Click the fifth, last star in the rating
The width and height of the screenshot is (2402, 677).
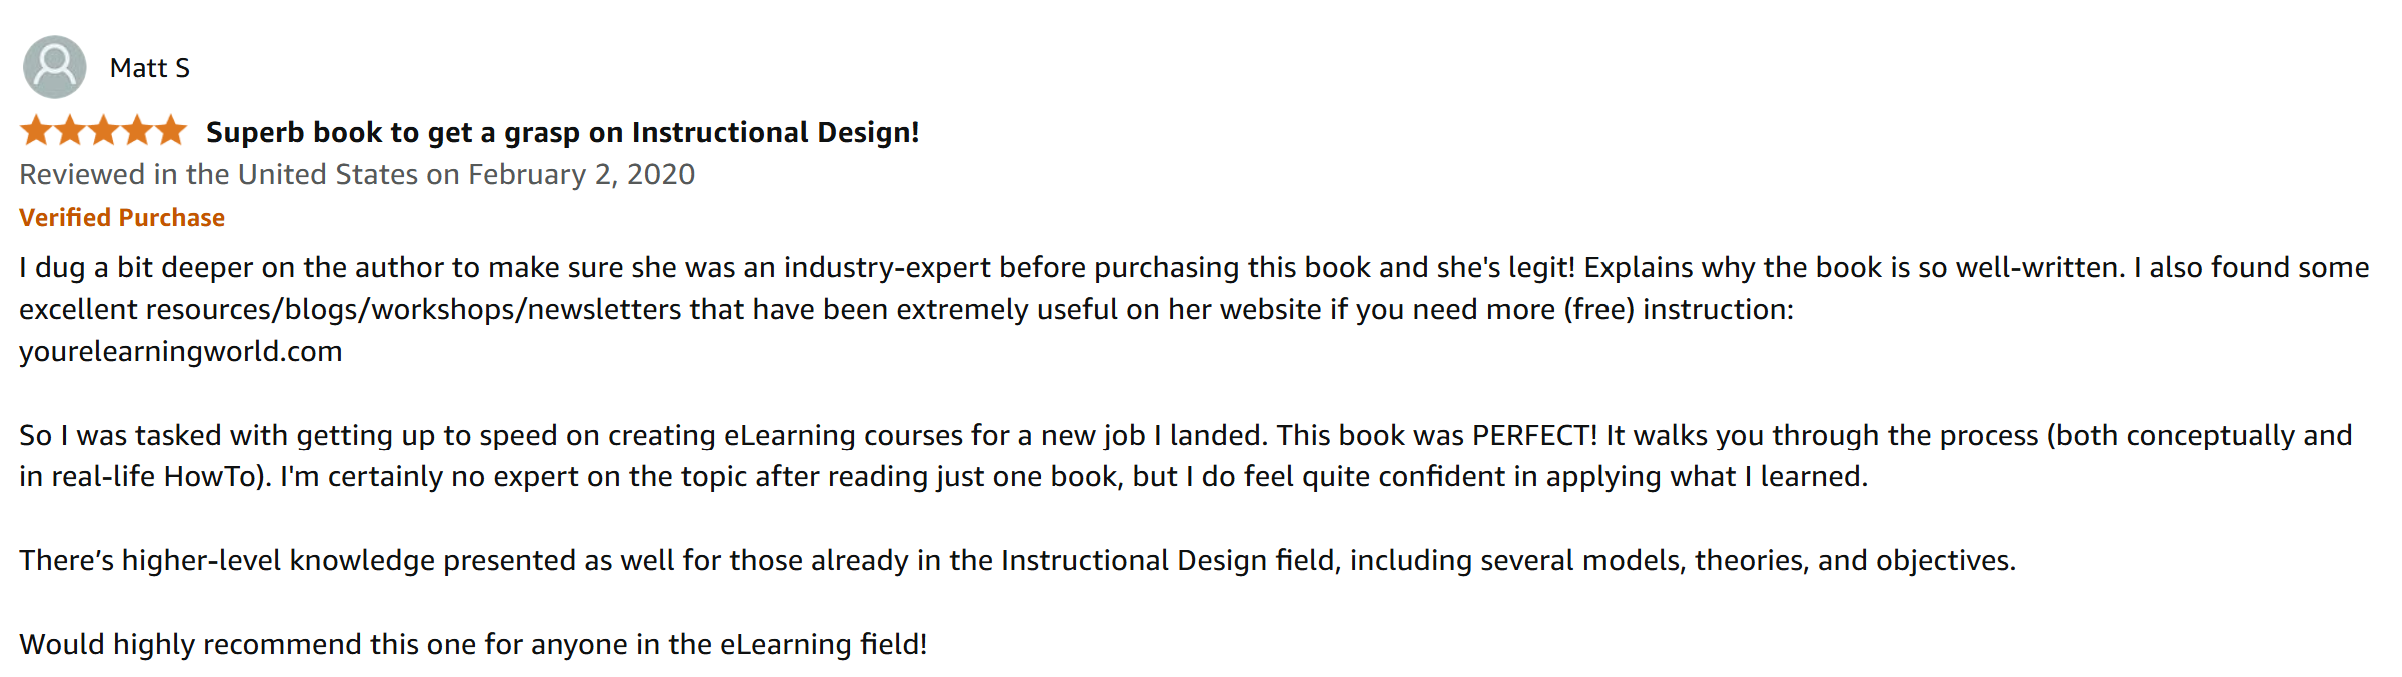[x=171, y=130]
